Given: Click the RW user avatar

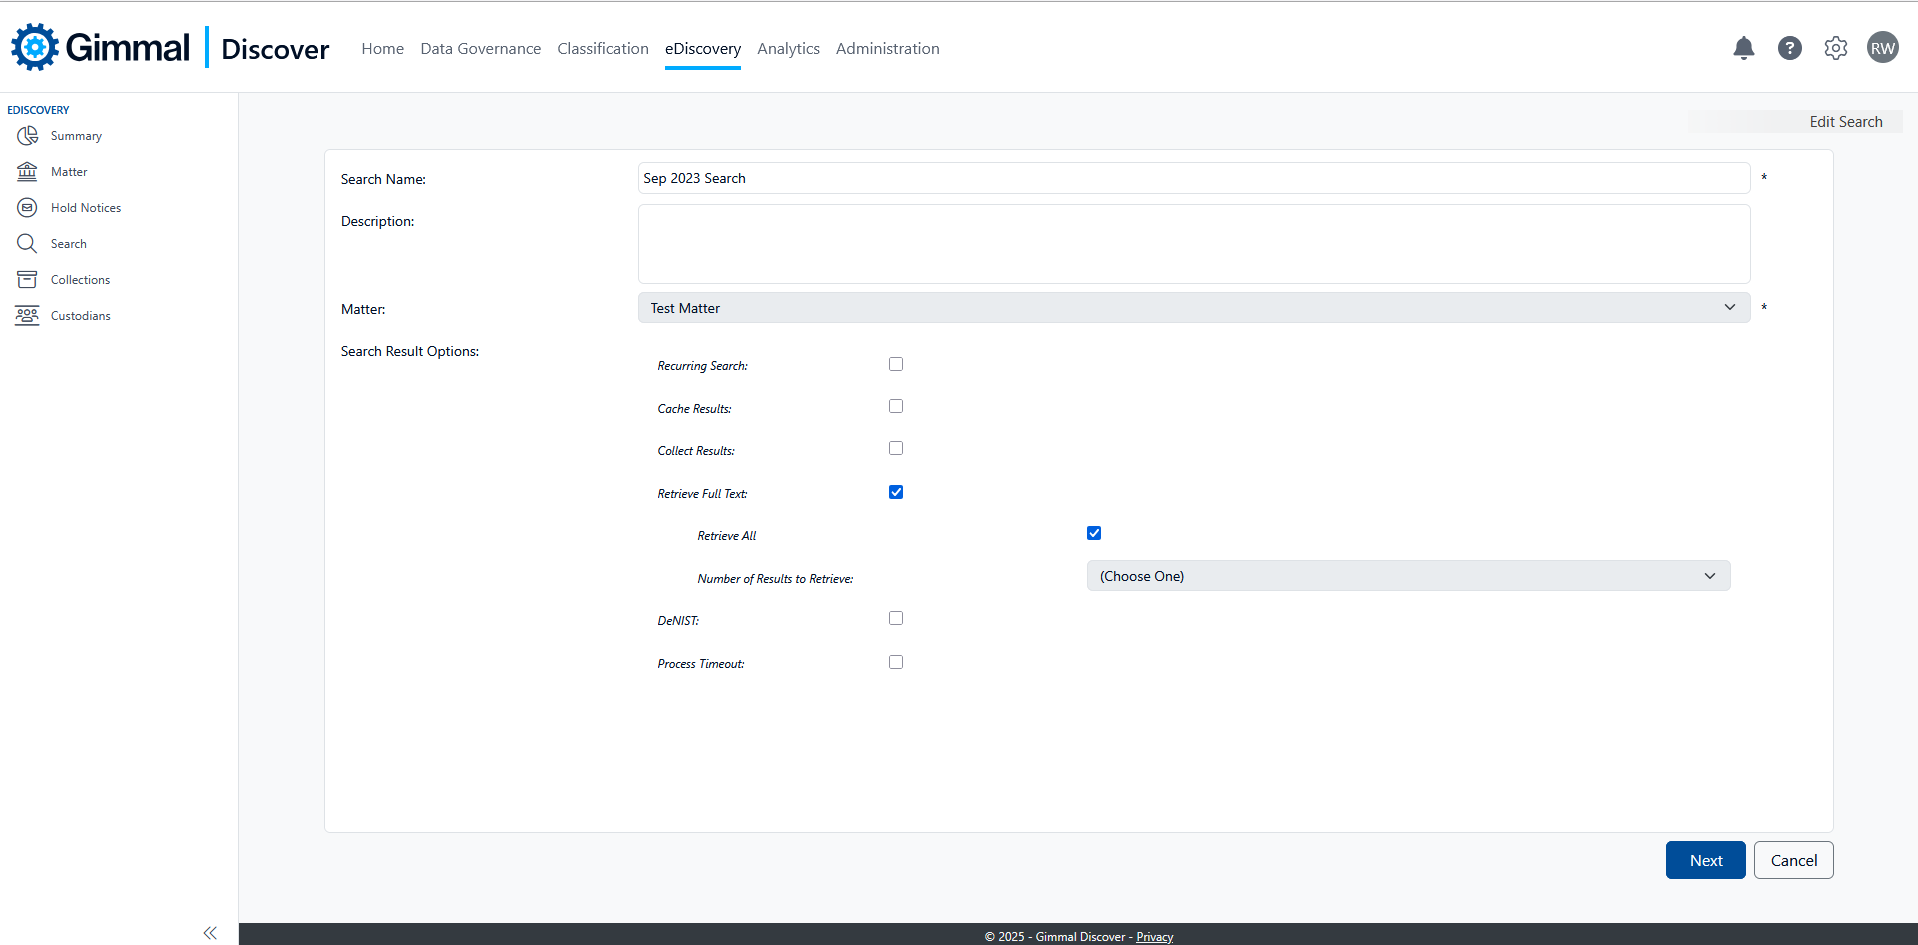Looking at the screenshot, I should (x=1882, y=48).
